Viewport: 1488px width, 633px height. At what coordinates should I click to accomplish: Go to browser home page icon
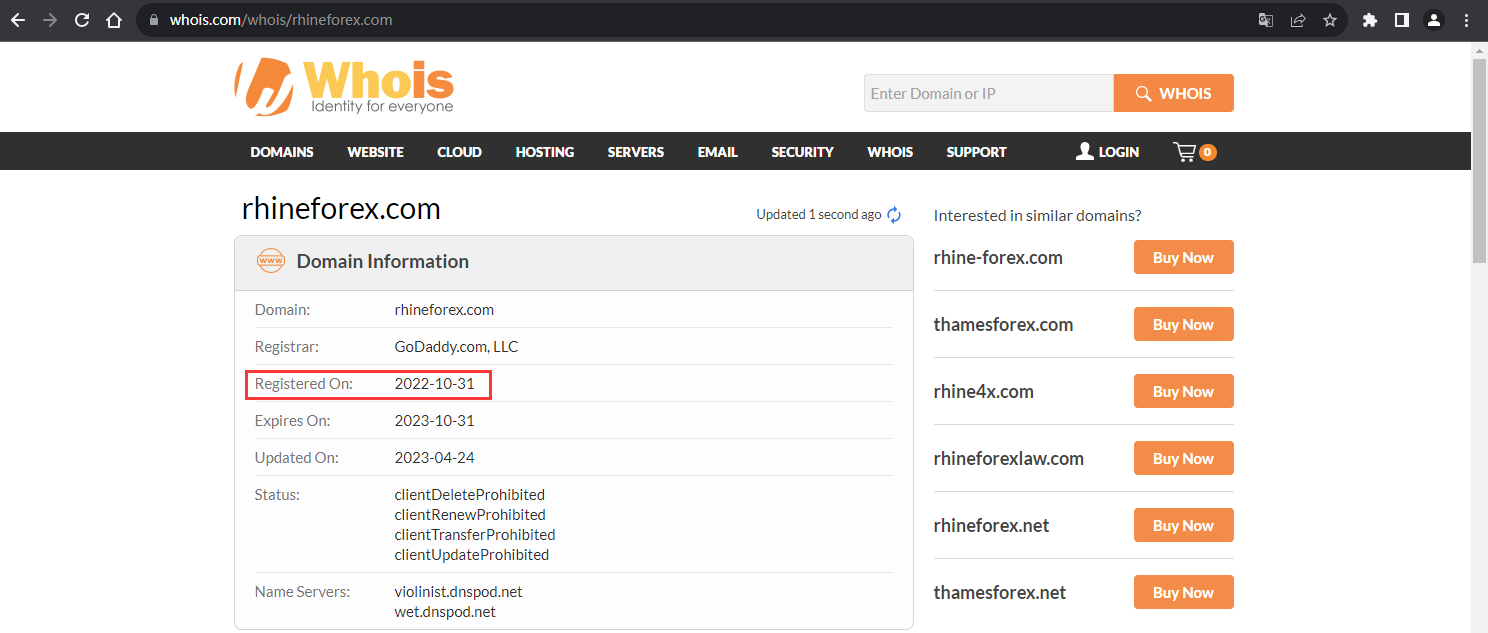pos(114,20)
